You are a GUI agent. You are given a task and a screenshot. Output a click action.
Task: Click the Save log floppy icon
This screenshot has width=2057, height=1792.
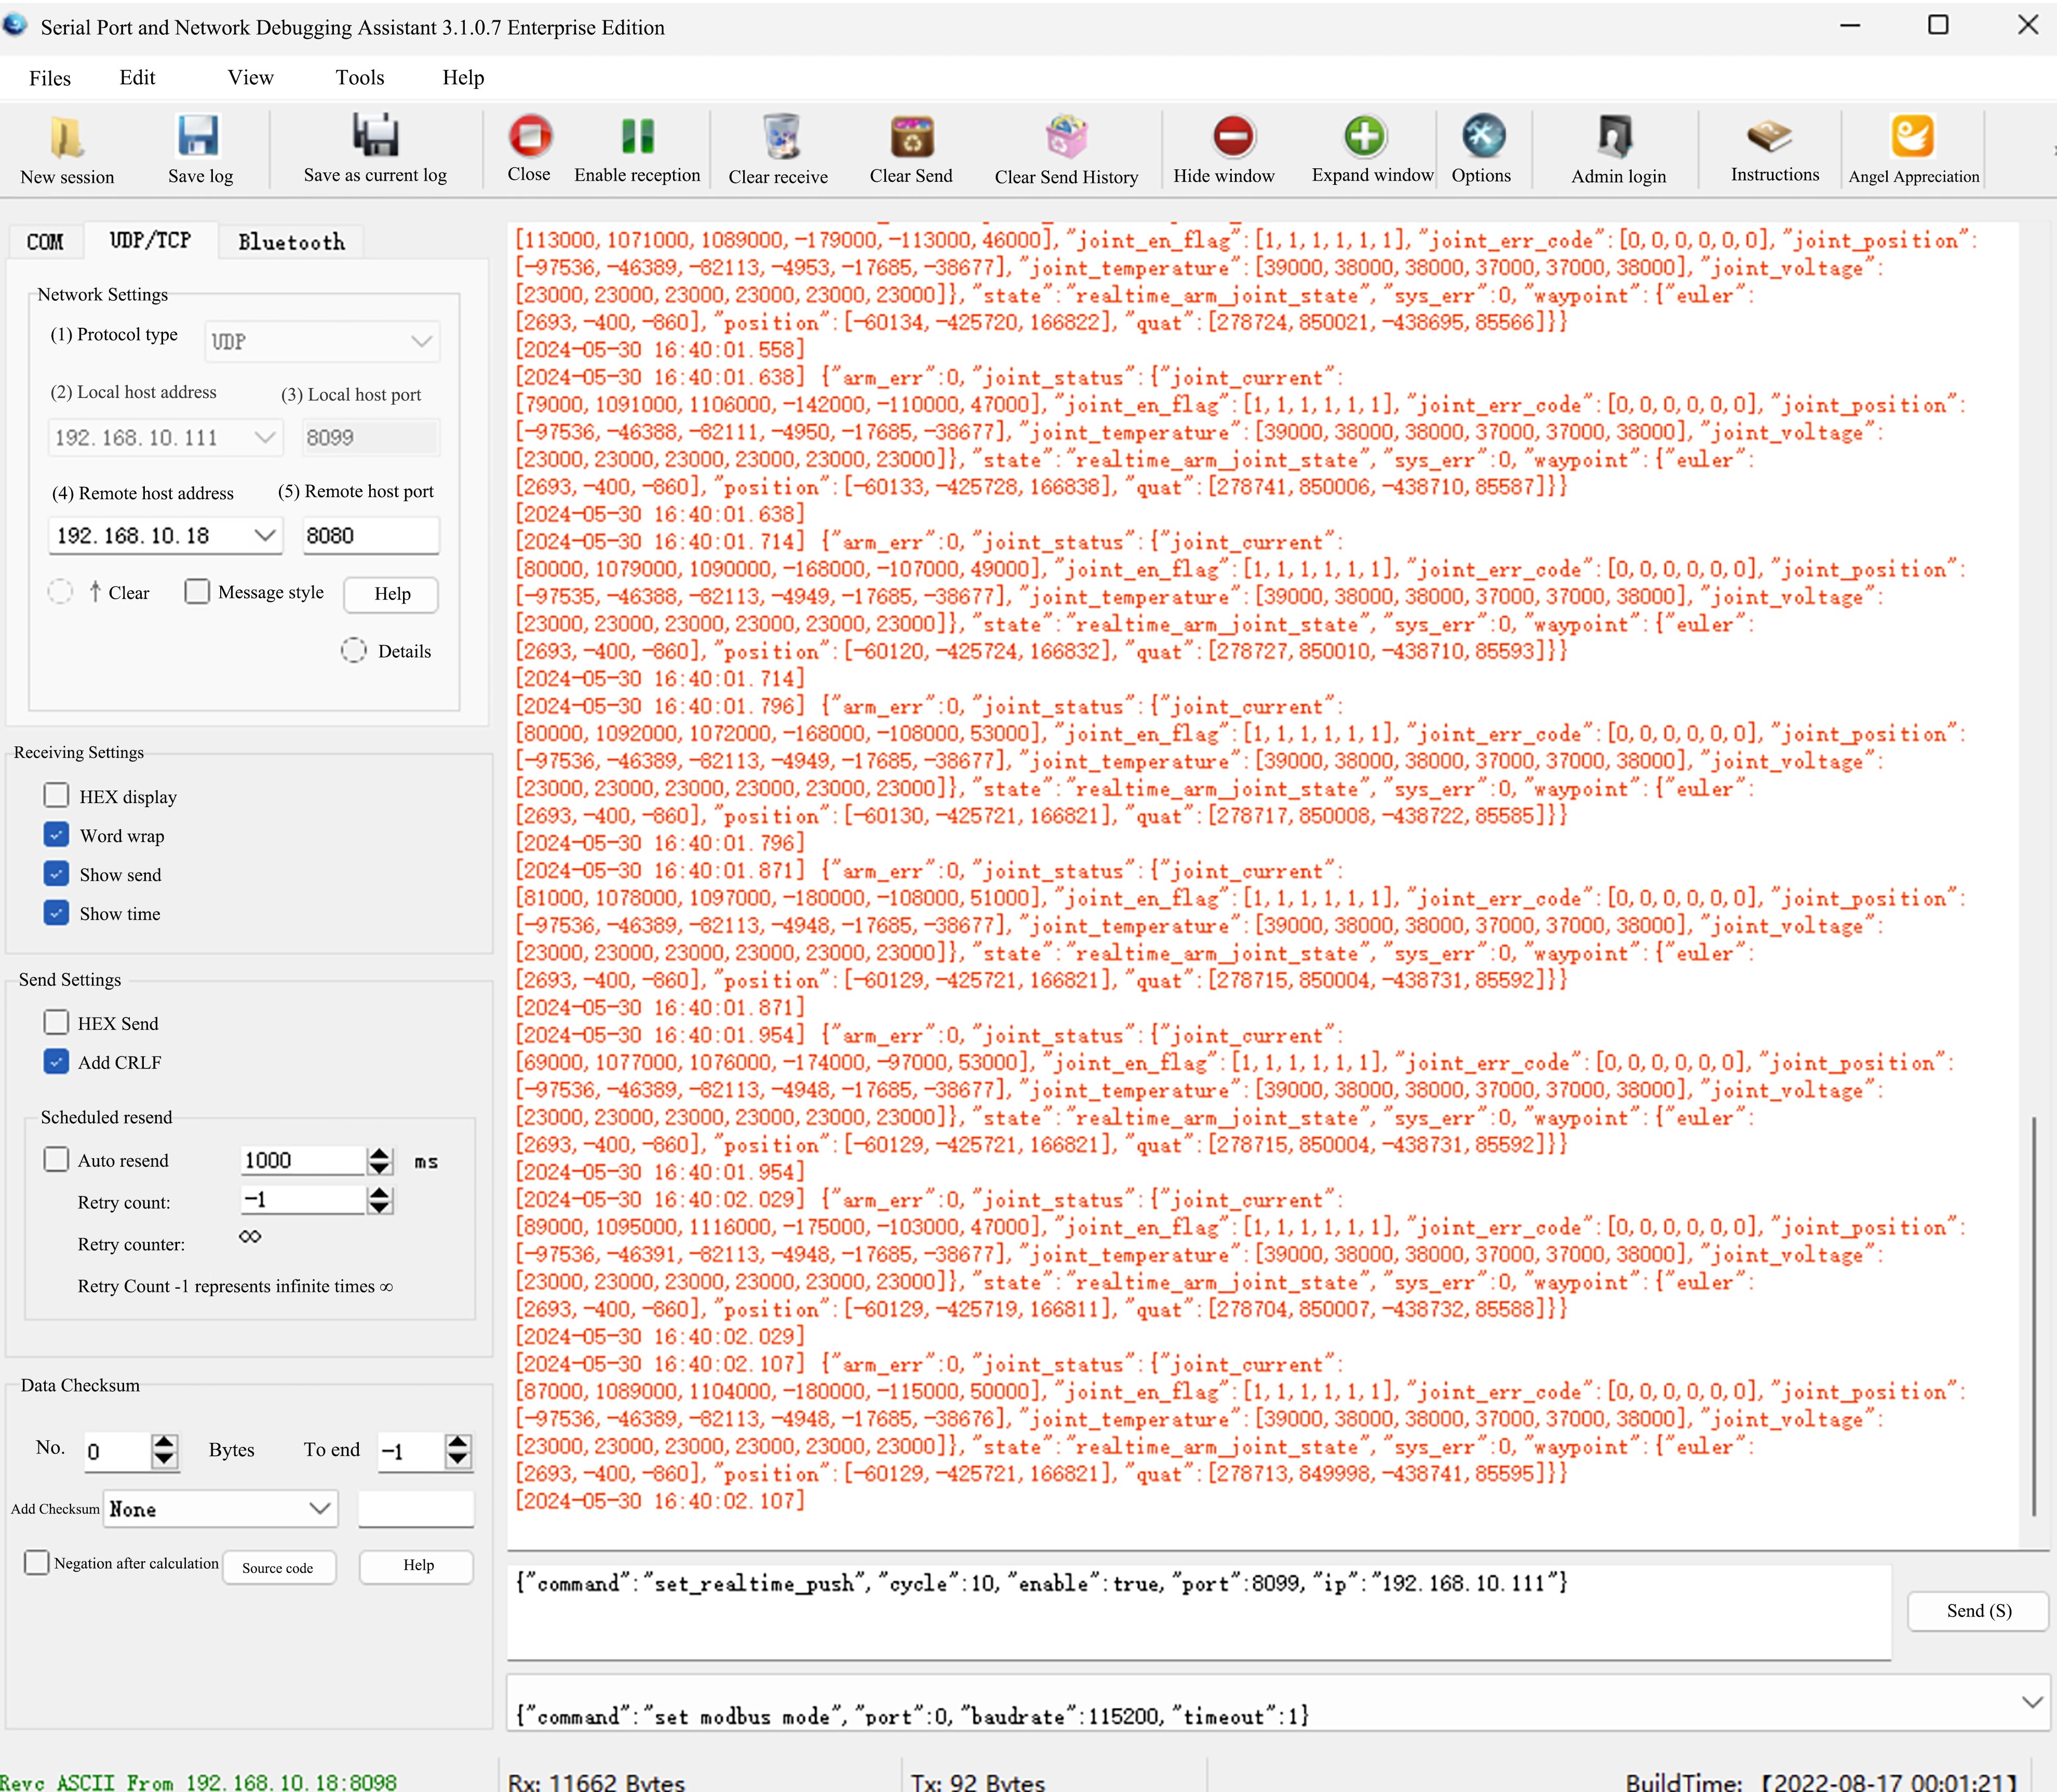pos(198,136)
